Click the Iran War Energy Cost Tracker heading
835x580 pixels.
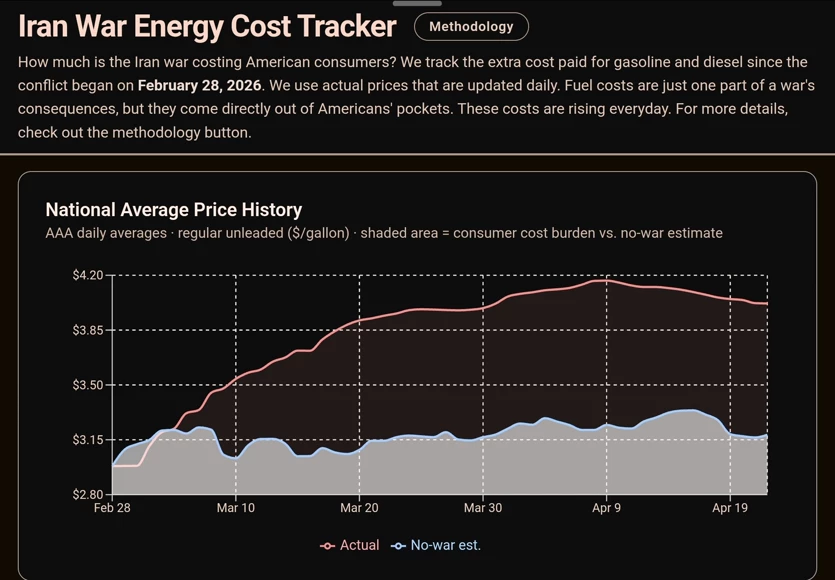pyautogui.click(x=207, y=26)
